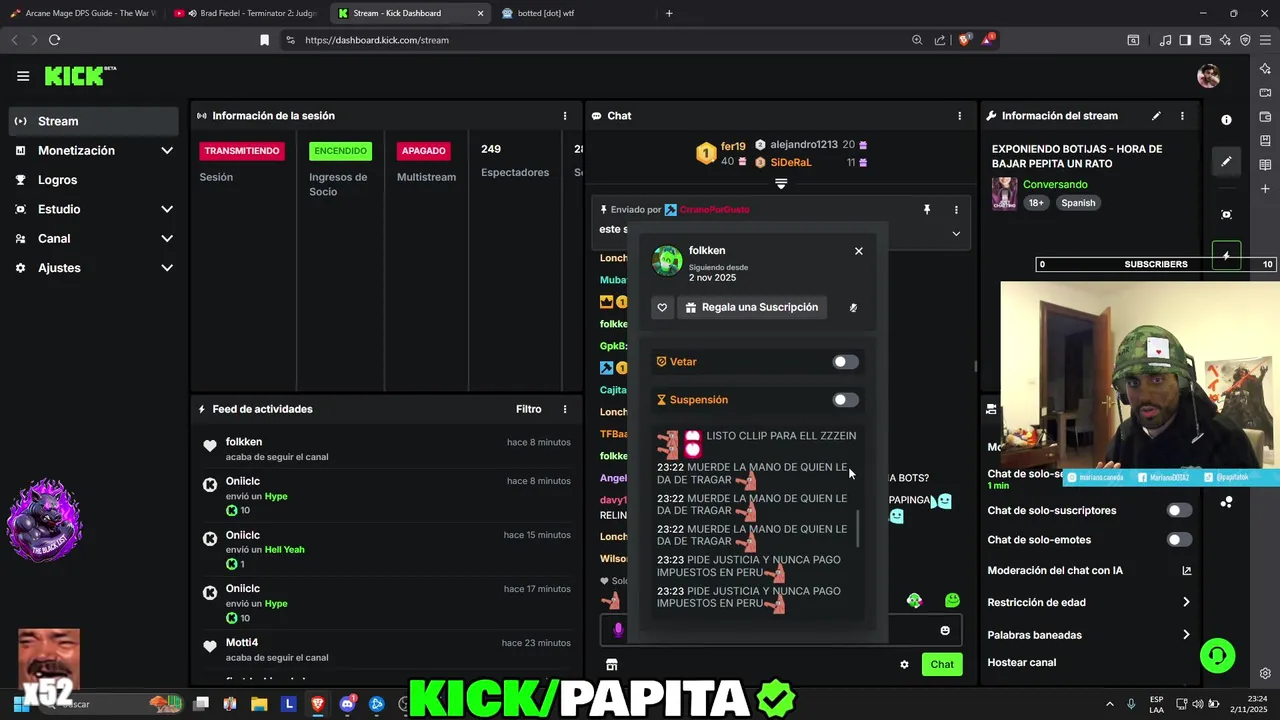The height and width of the screenshot is (720, 1280).
Task: Click Filtro in Feed de actividades
Action: [x=529, y=409]
